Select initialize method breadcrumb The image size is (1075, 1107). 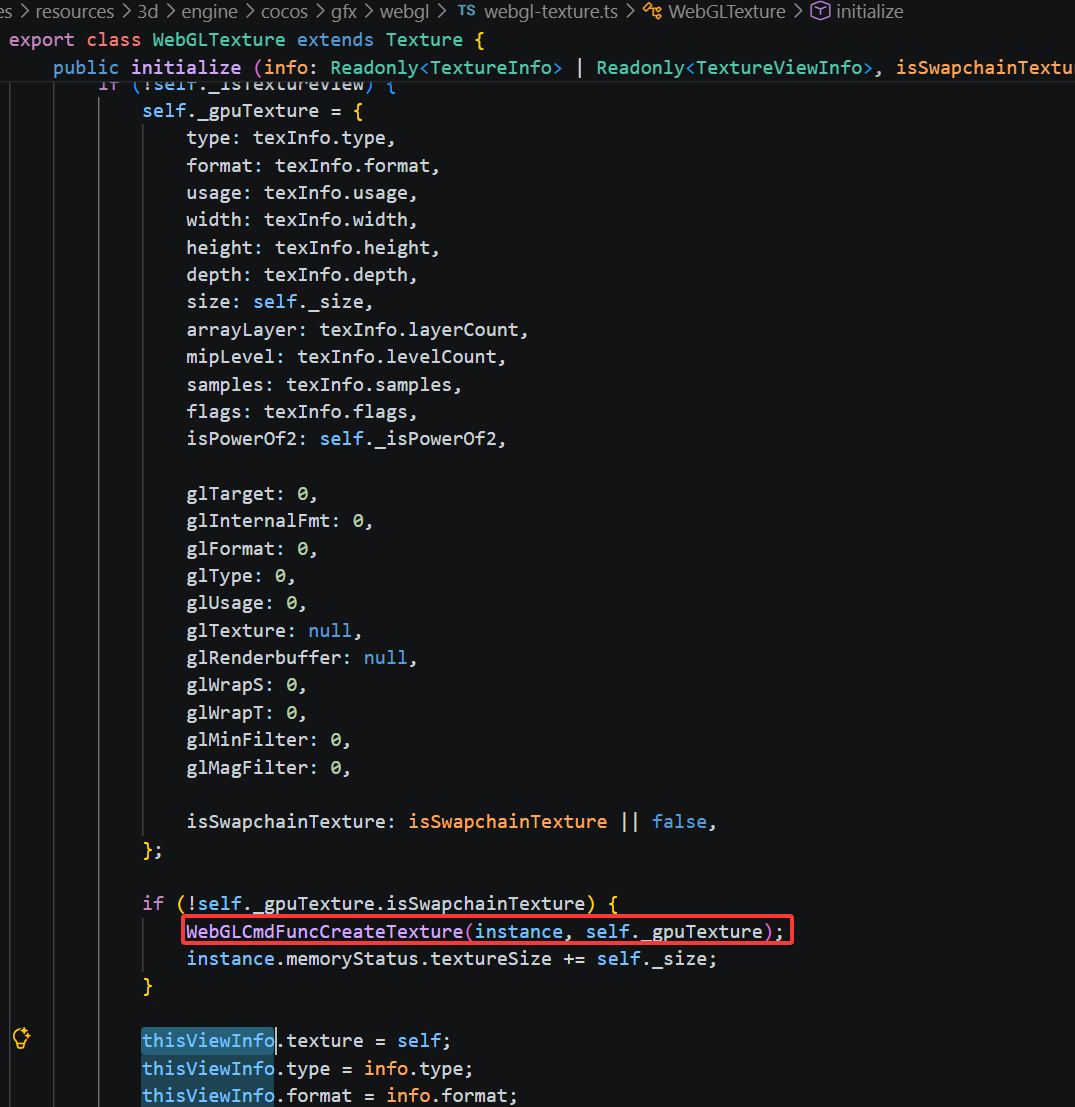point(870,12)
